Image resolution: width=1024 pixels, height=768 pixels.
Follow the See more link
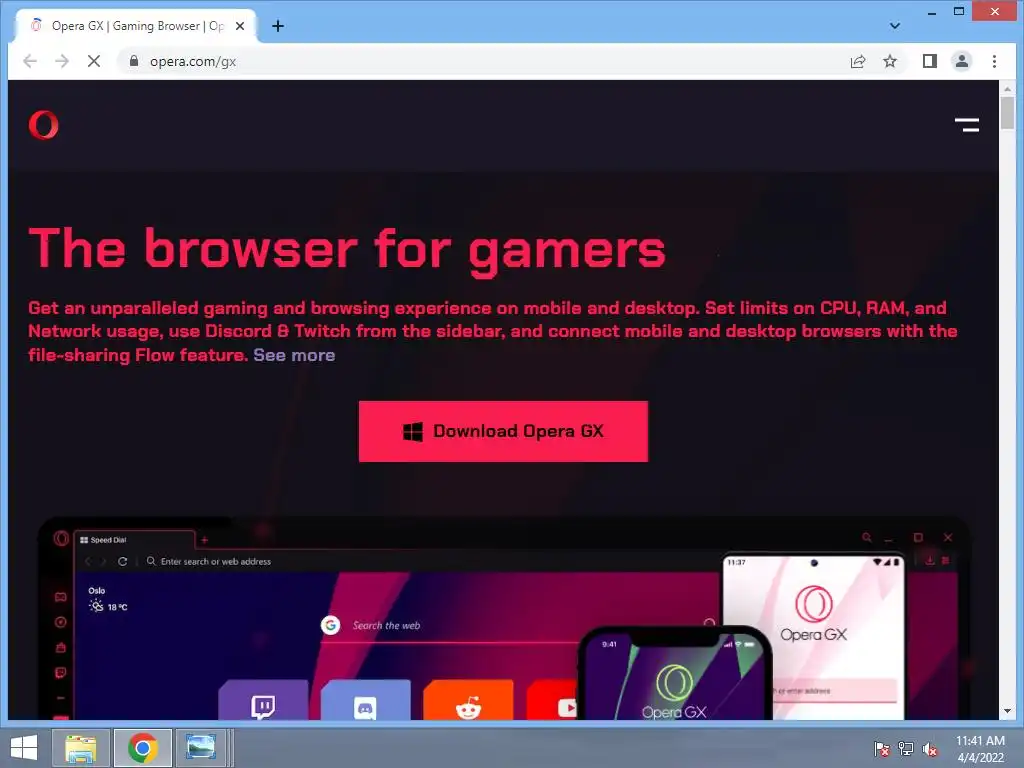(294, 355)
